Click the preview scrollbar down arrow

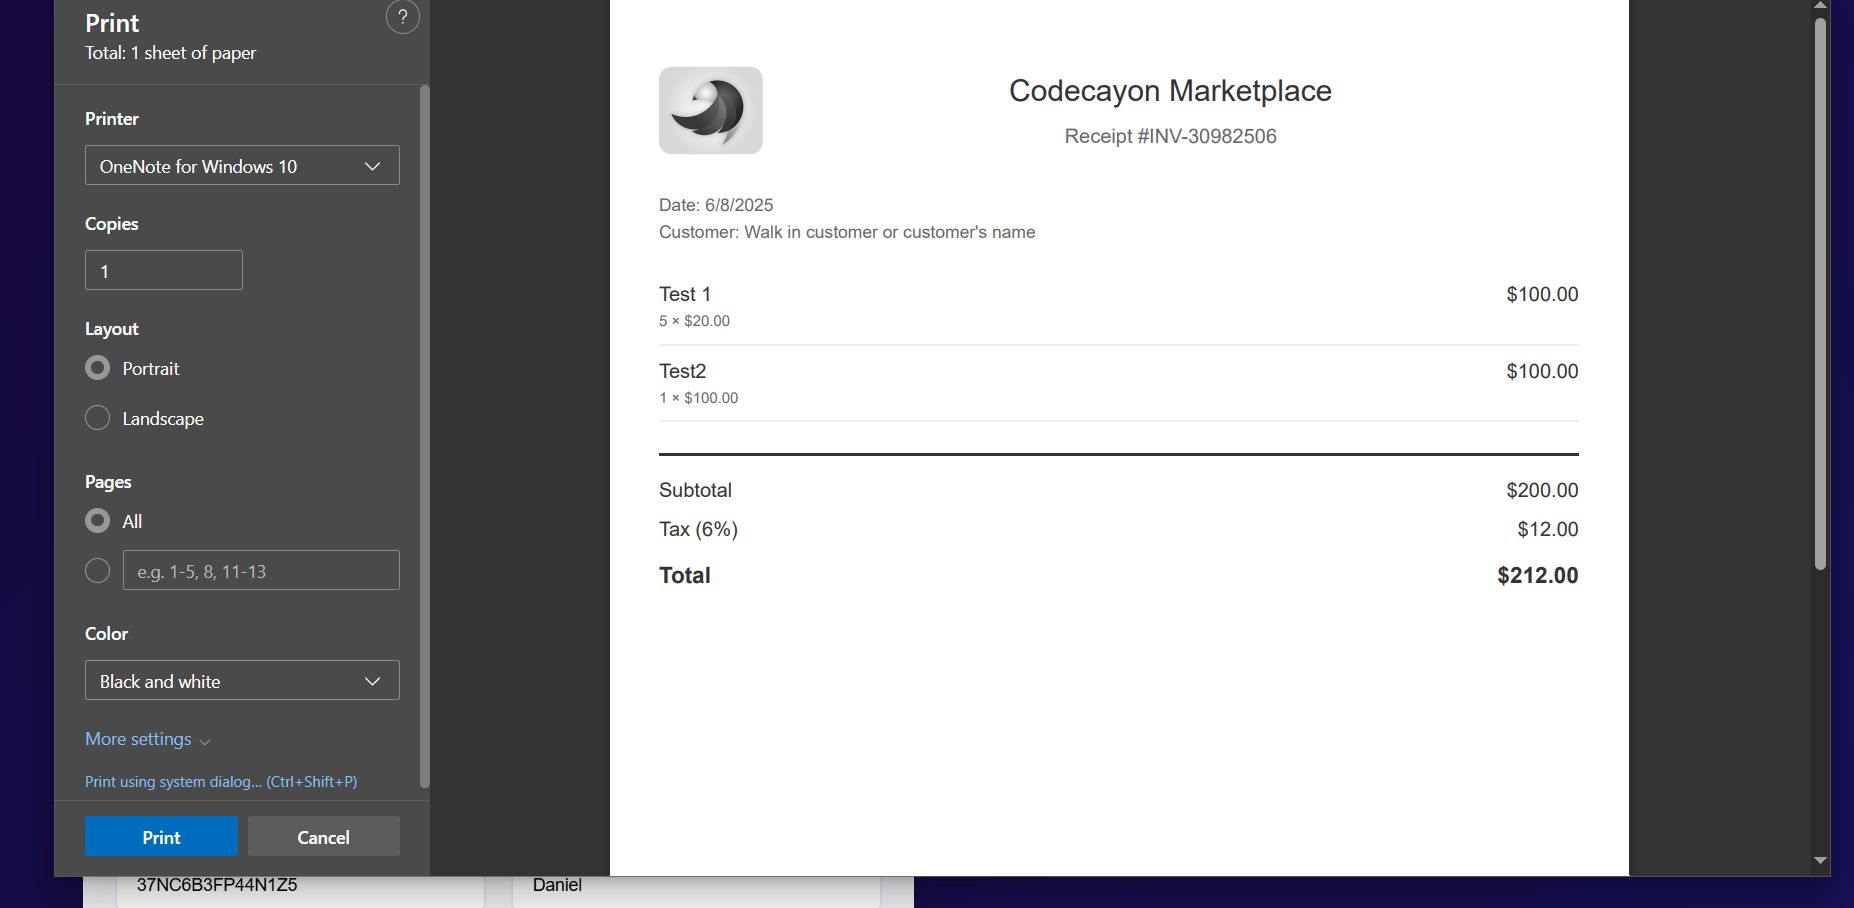1821,861
